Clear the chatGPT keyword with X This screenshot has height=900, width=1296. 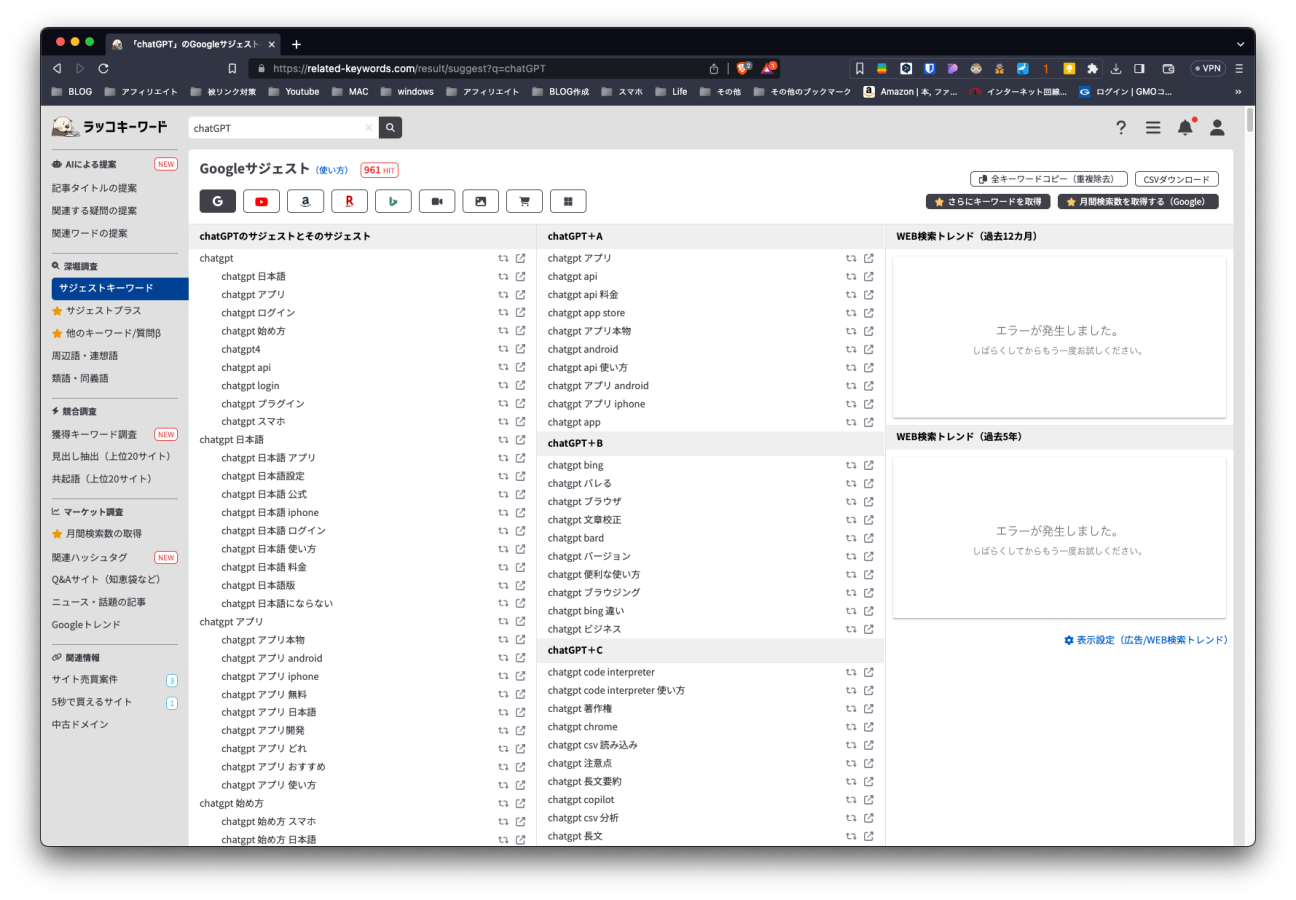(368, 128)
